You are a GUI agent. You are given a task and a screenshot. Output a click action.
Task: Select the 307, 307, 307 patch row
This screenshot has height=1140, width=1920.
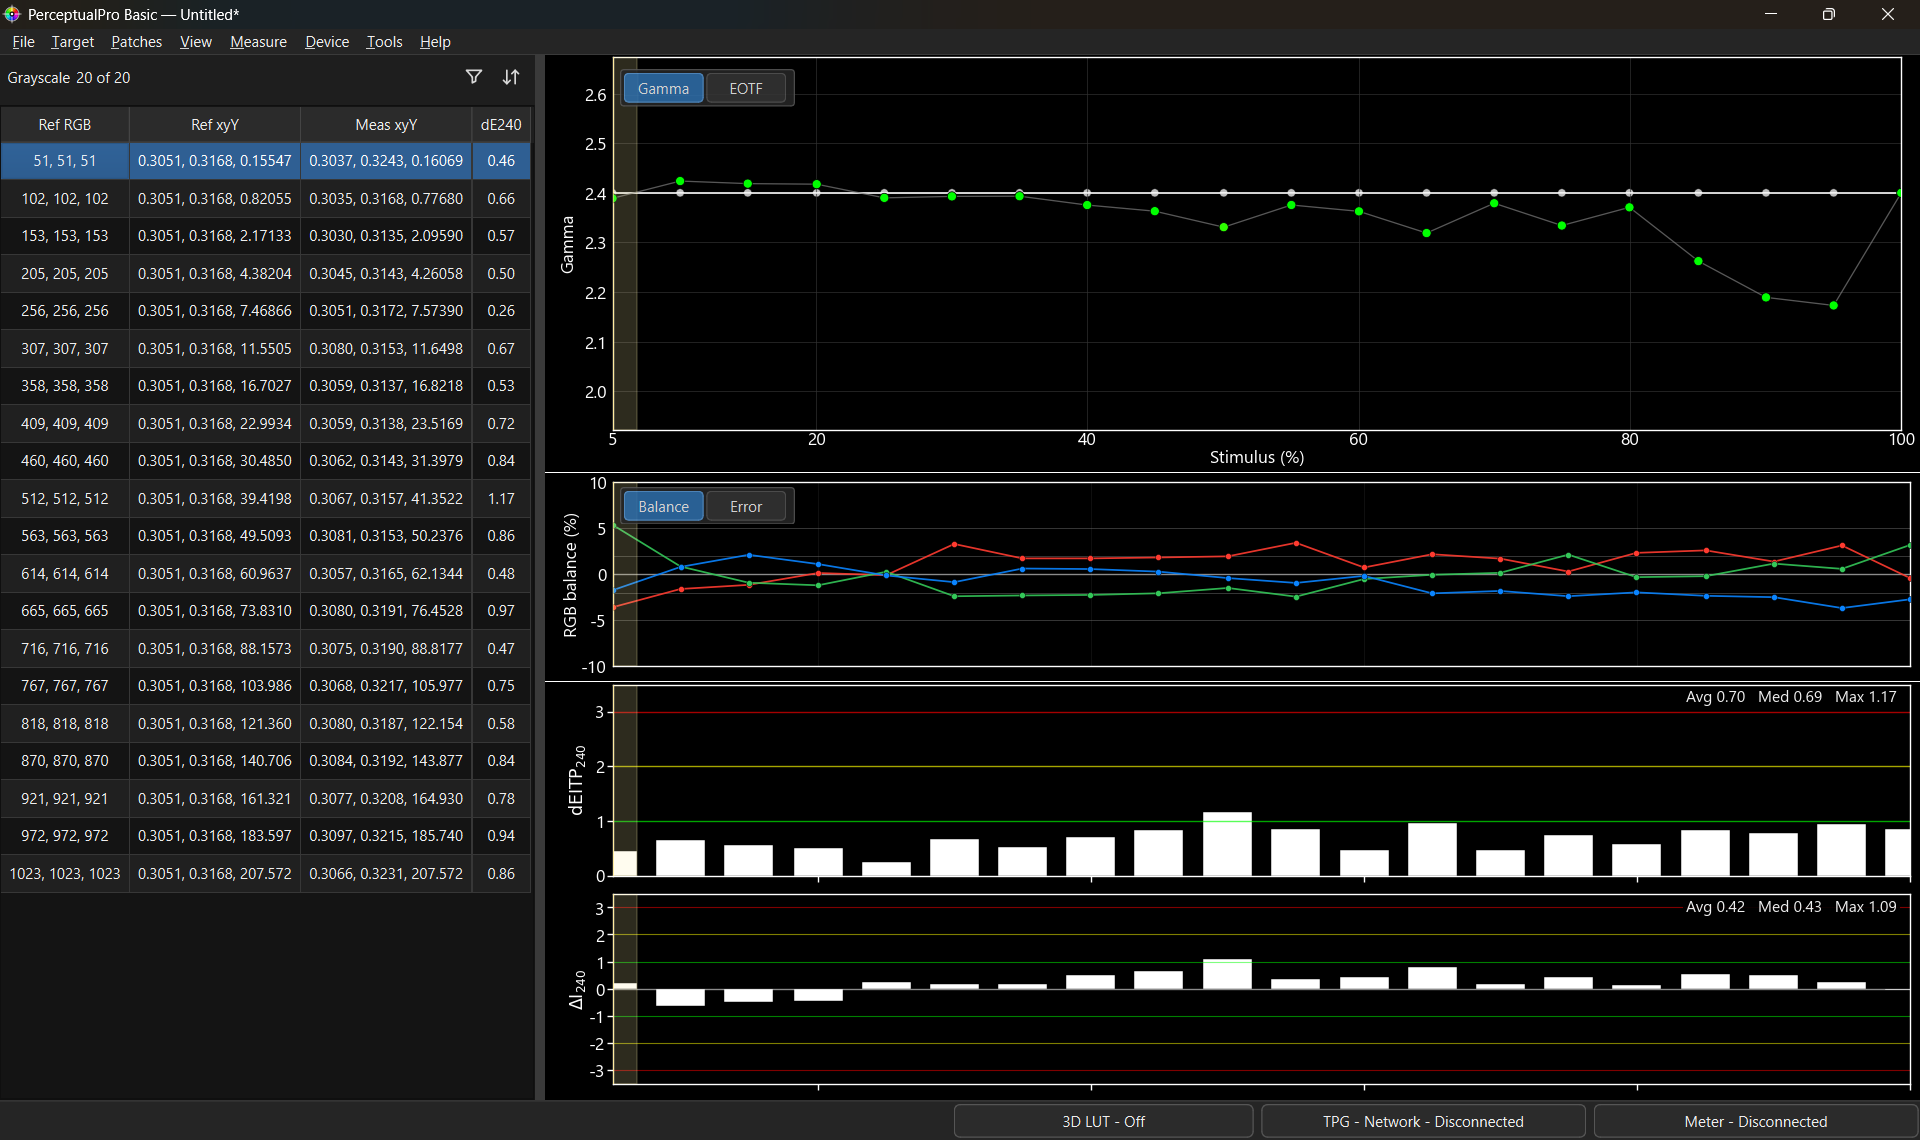click(266, 349)
